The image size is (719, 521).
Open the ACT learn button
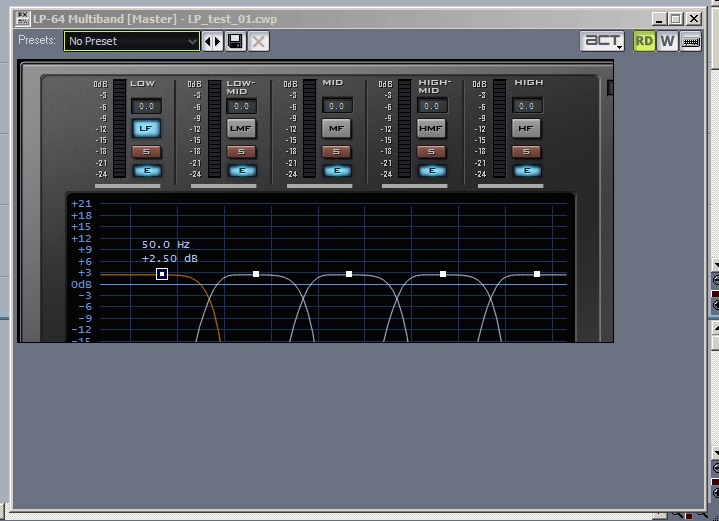coord(602,41)
